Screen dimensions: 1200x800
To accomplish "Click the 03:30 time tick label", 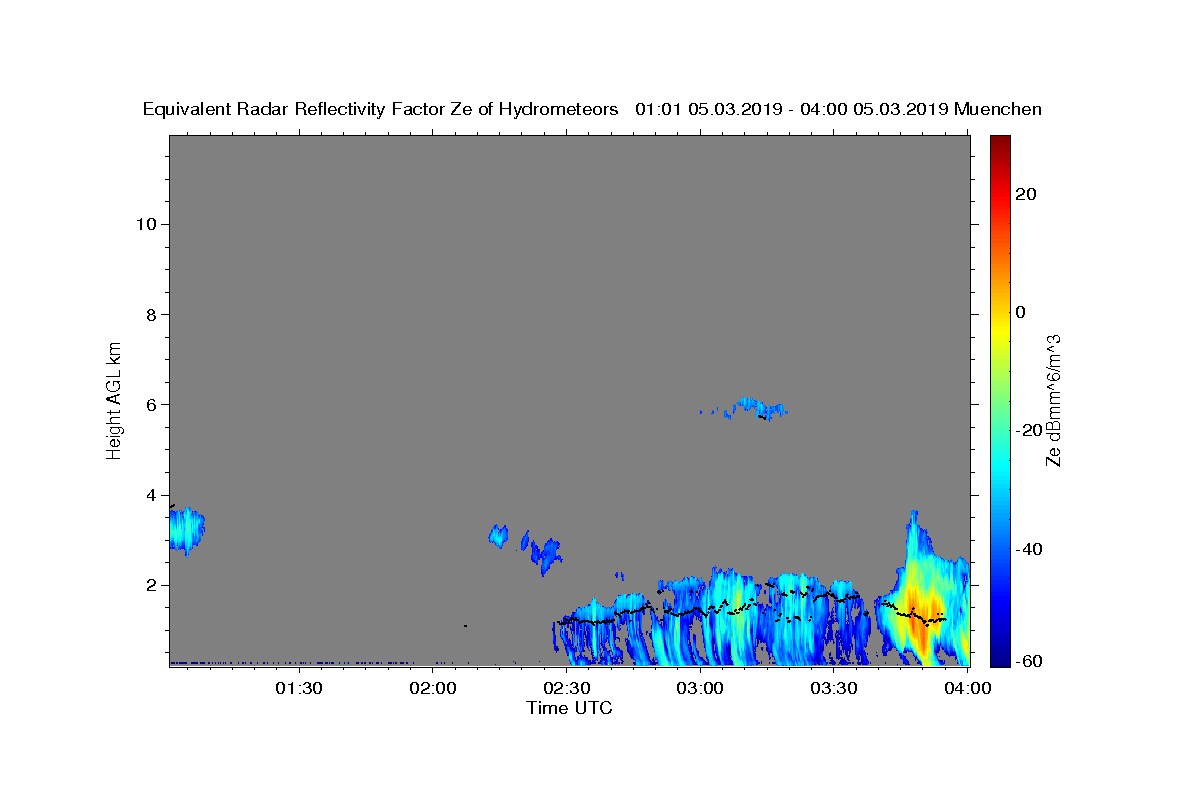I will click(x=834, y=688).
